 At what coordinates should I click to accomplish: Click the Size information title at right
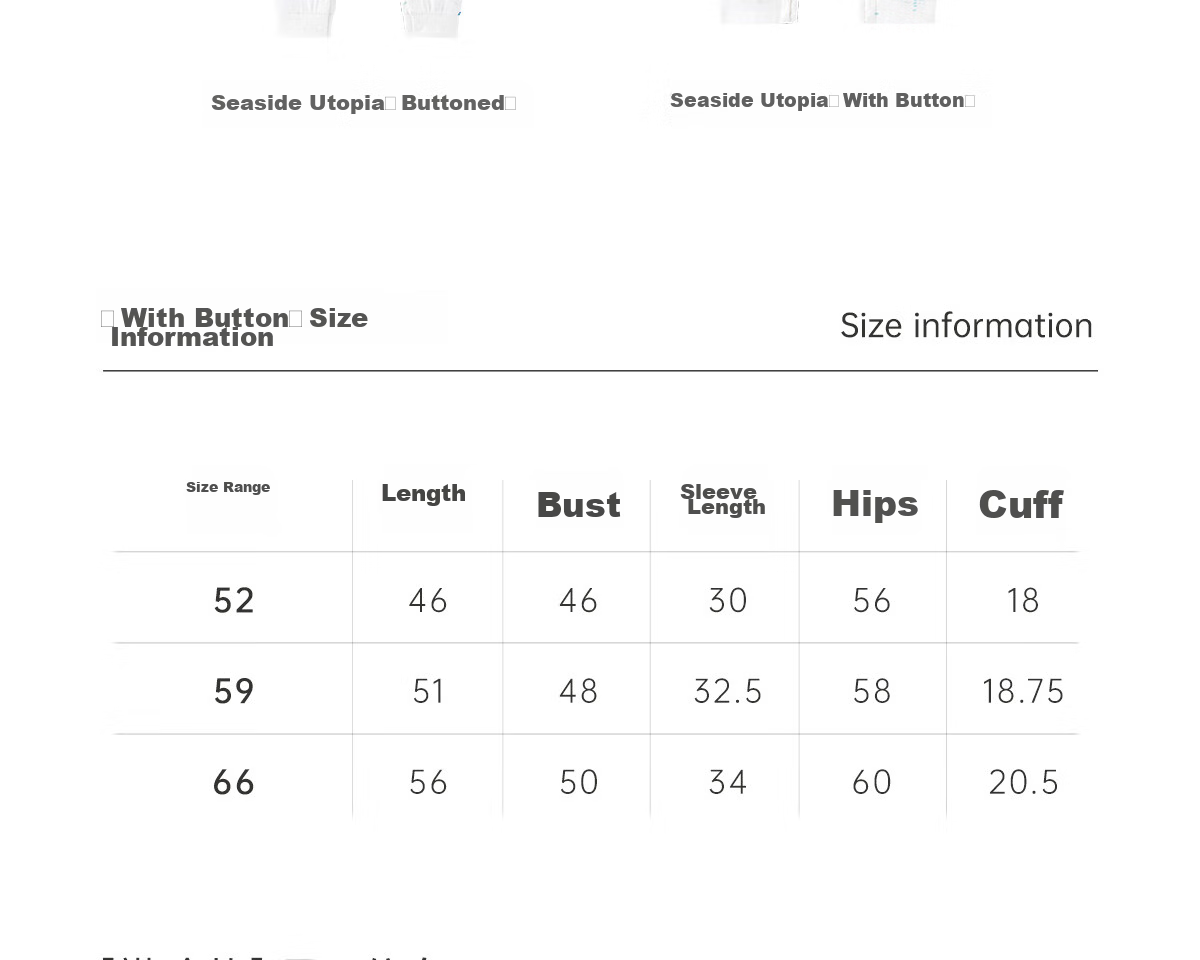[x=966, y=325]
